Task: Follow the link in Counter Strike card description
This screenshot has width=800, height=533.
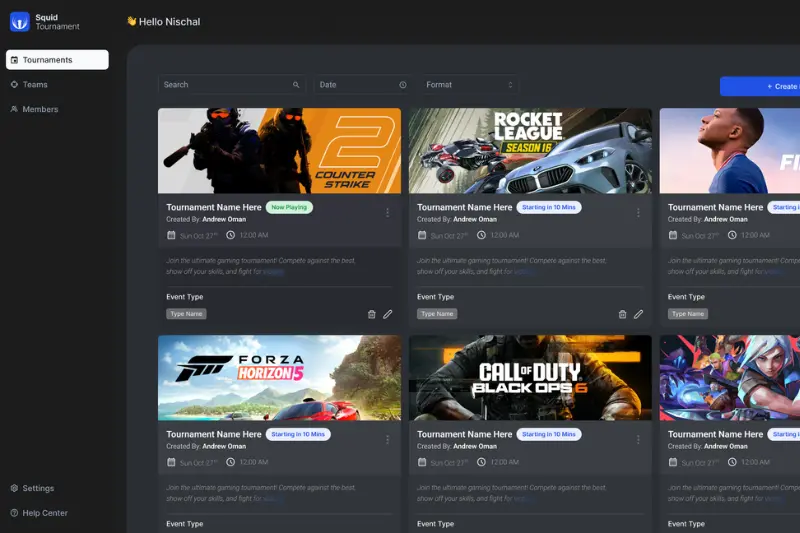Action: point(273,272)
